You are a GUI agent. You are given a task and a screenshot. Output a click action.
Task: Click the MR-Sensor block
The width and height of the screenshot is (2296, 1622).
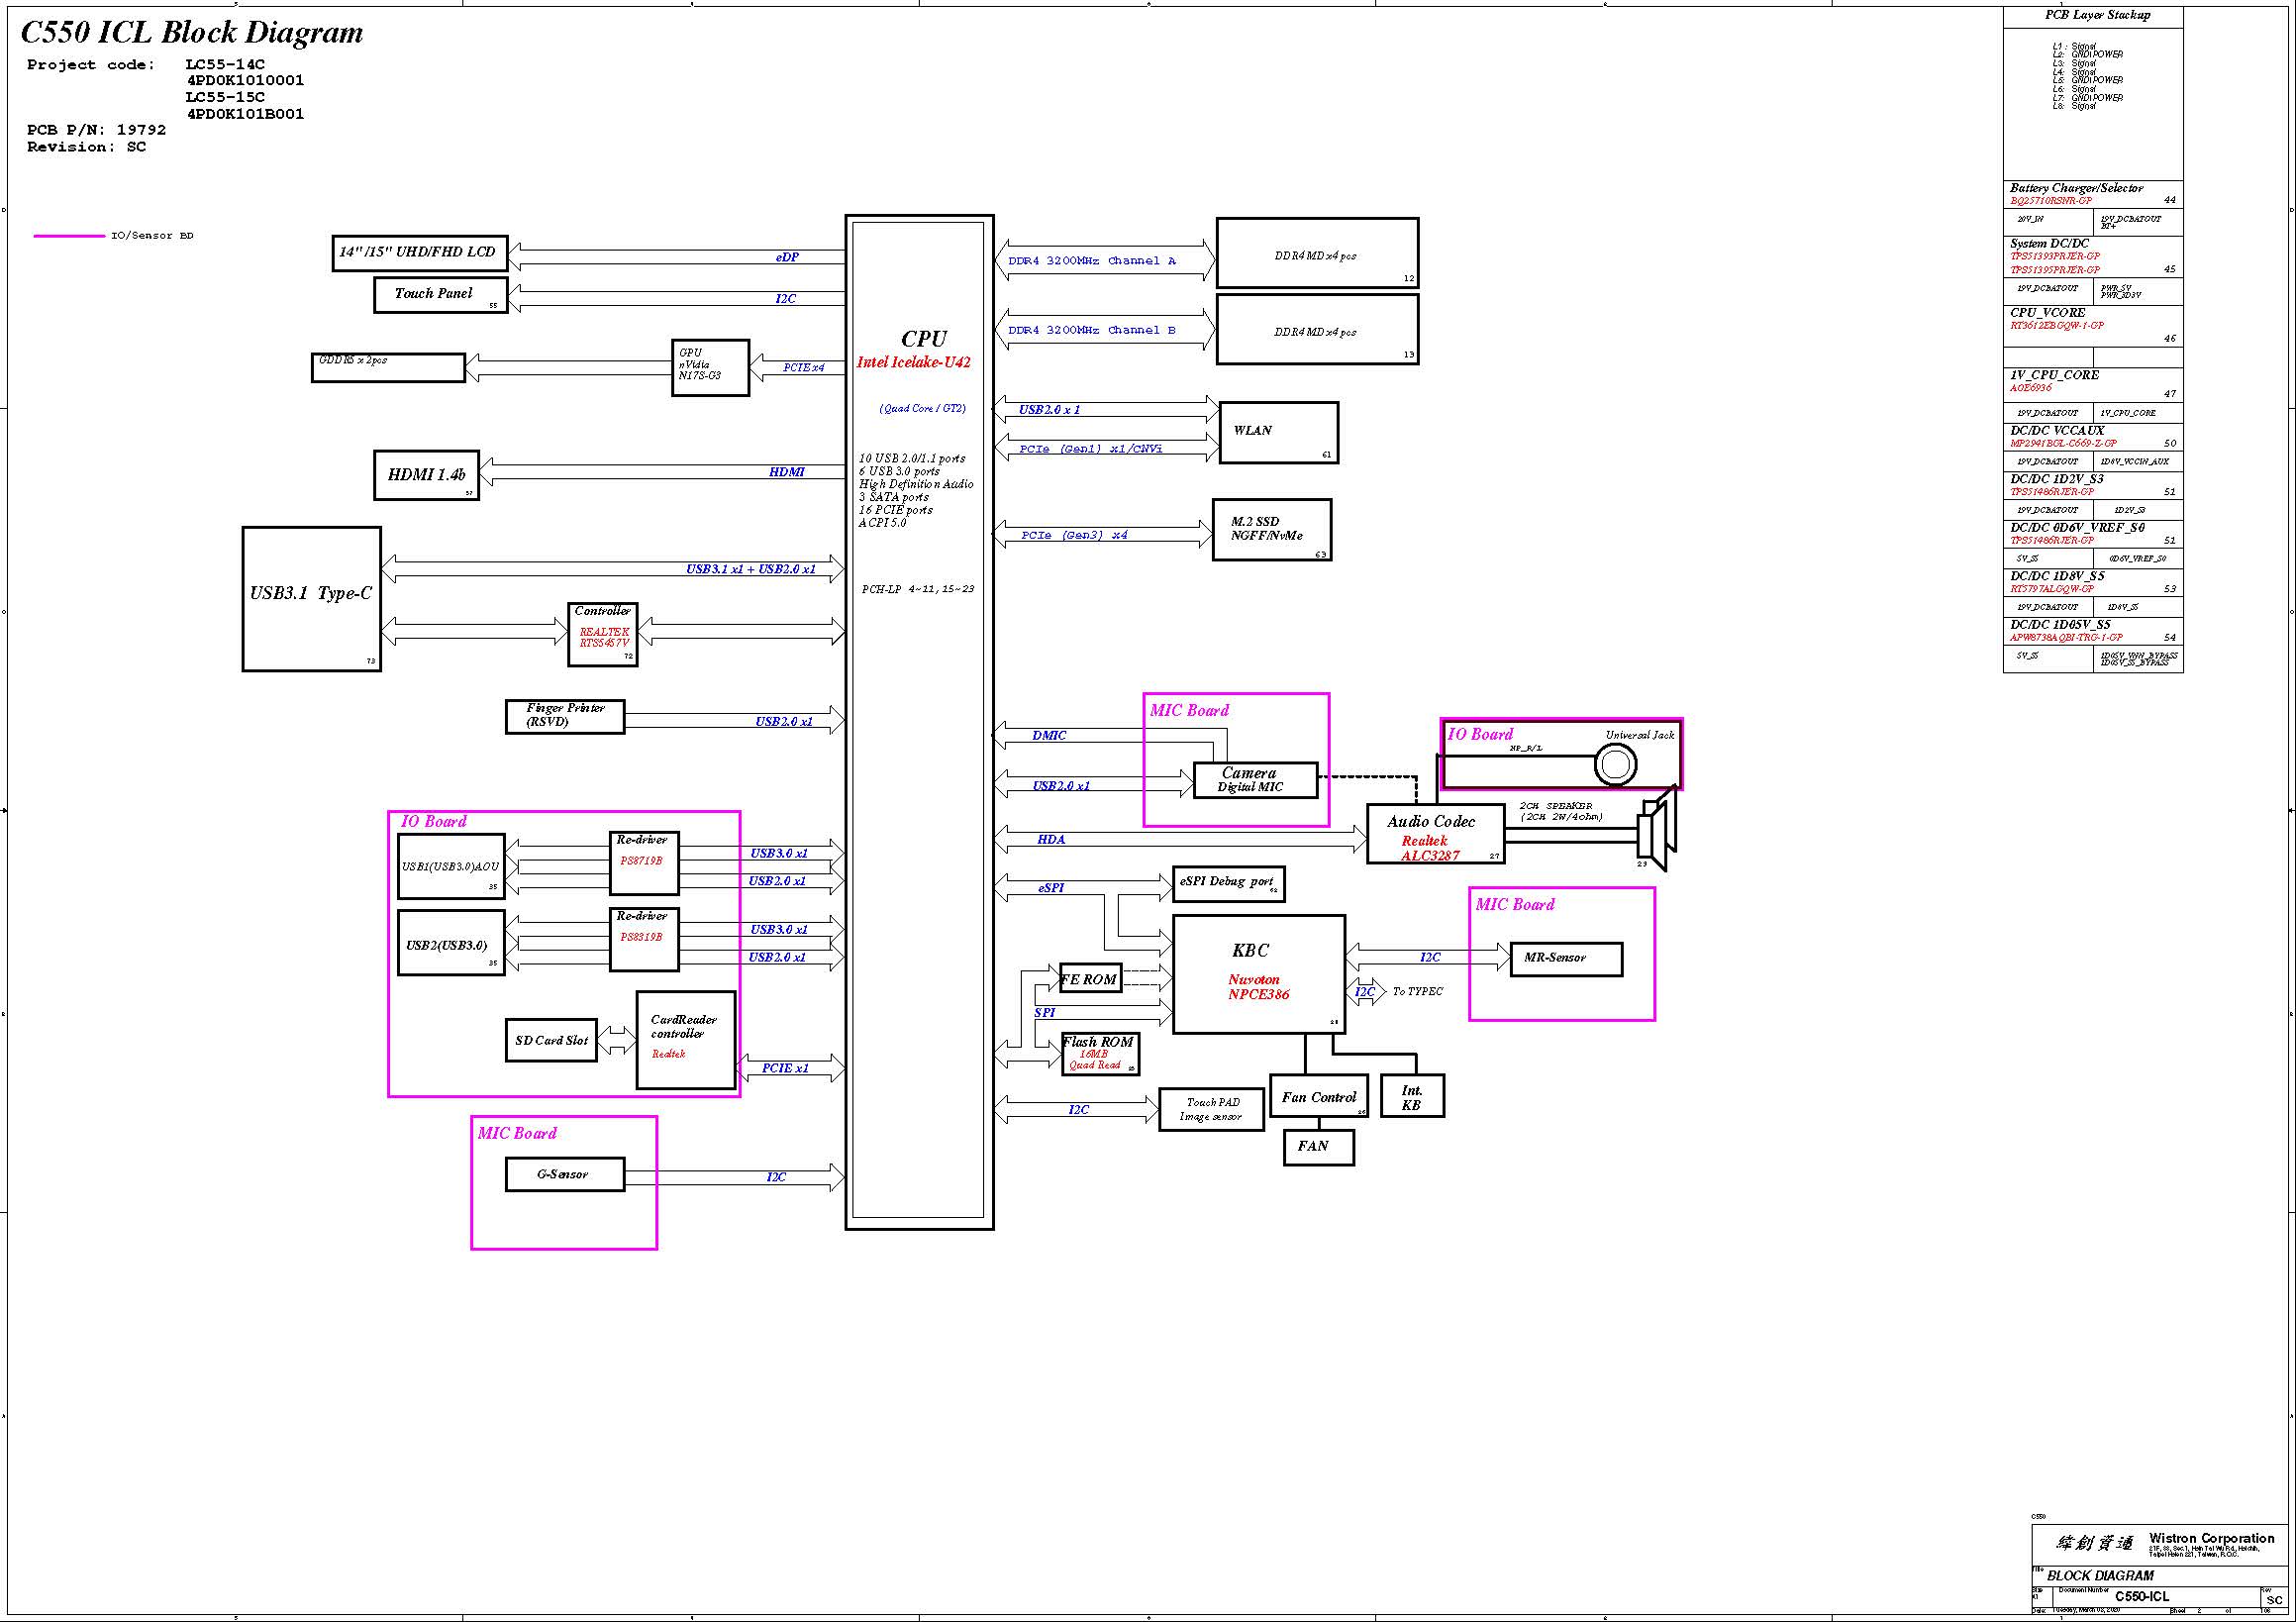1565,958
